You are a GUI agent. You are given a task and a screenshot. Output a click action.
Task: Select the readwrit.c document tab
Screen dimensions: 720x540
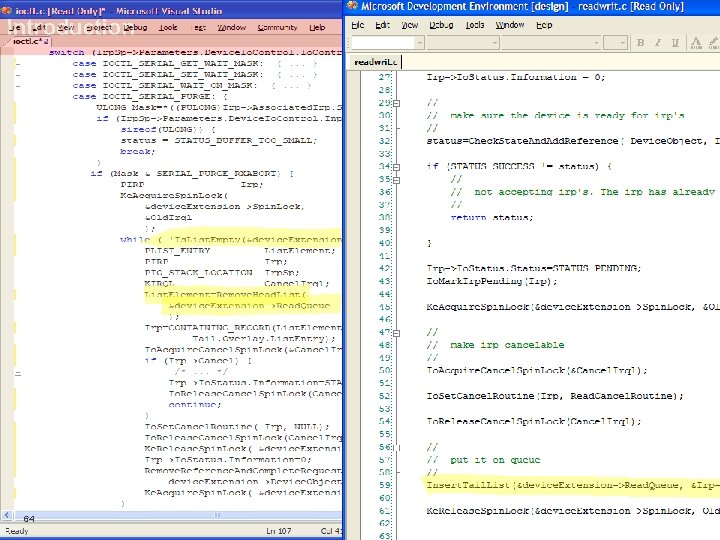pyautogui.click(x=376, y=62)
